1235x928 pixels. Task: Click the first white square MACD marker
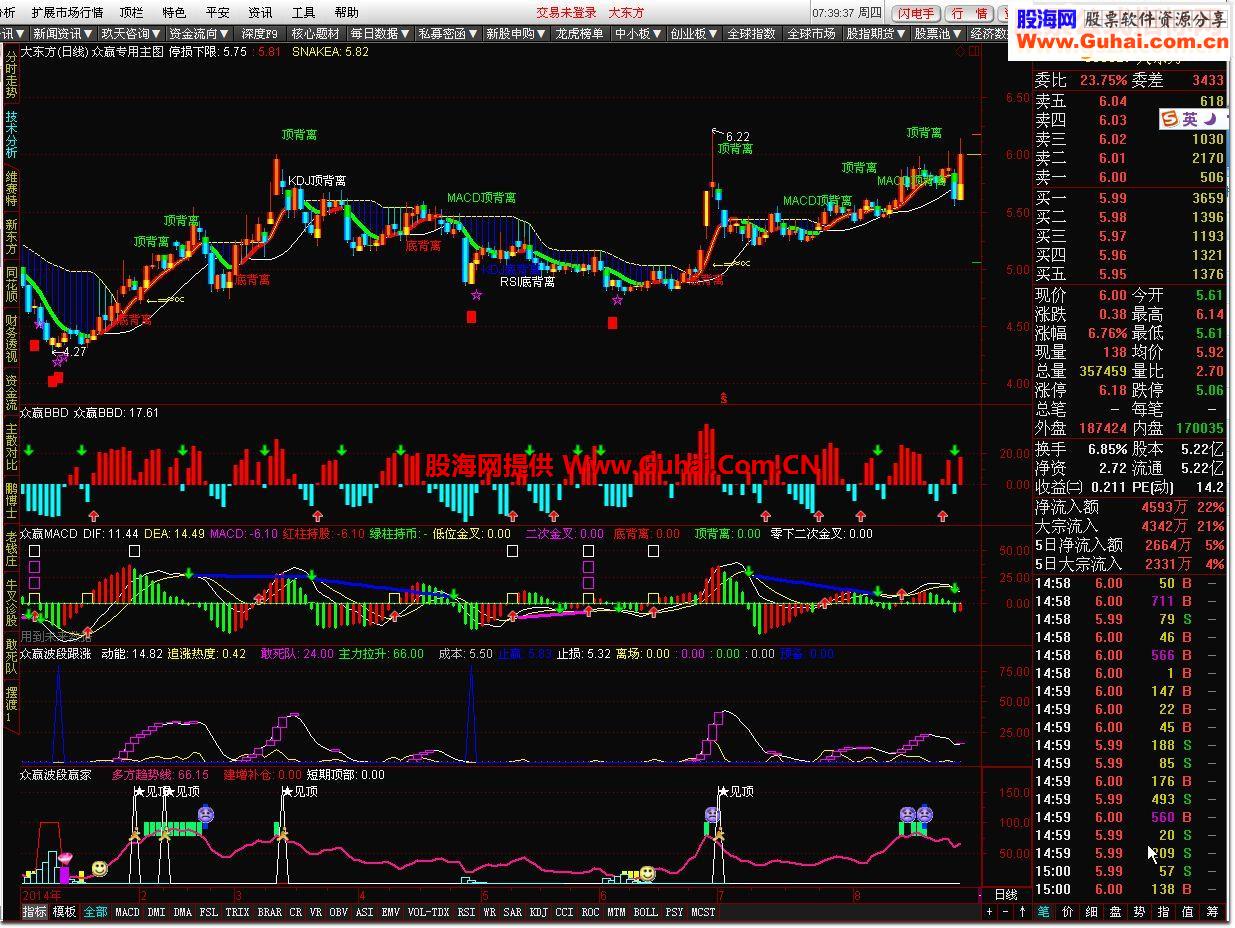tap(35, 551)
